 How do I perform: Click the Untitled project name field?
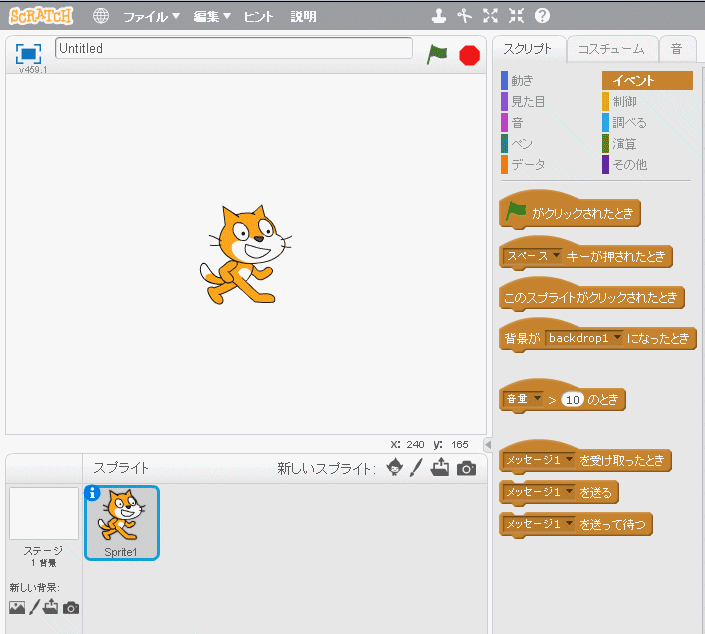click(x=234, y=48)
